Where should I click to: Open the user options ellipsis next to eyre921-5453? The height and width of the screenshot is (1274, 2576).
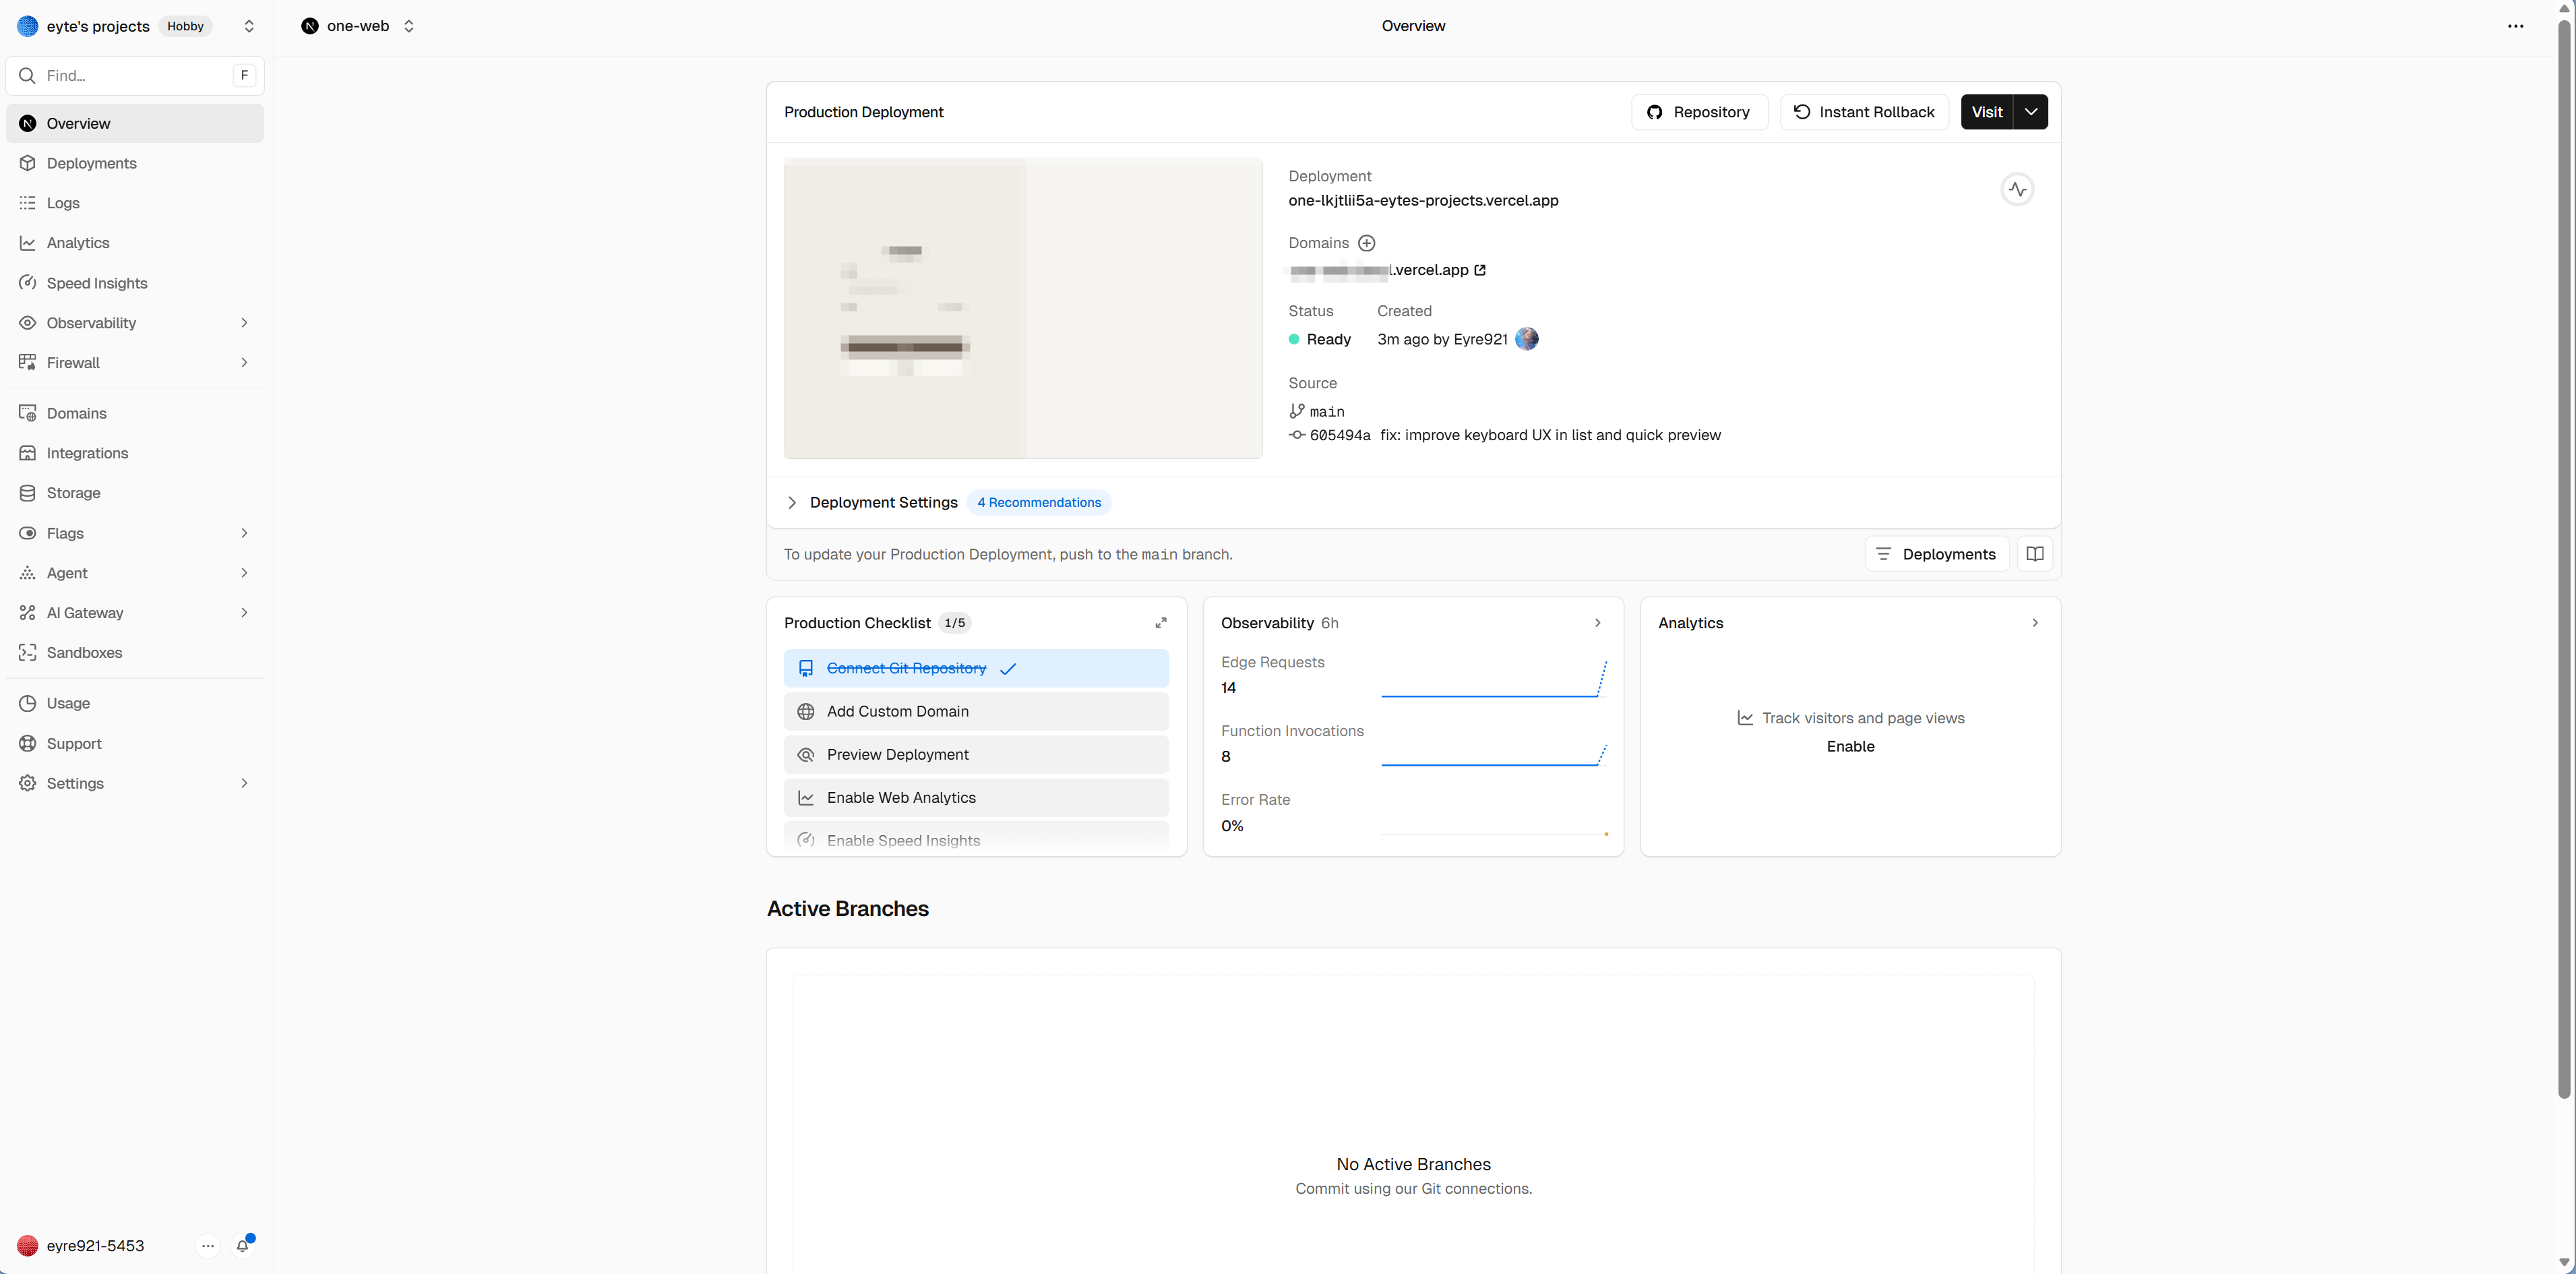coord(207,1245)
